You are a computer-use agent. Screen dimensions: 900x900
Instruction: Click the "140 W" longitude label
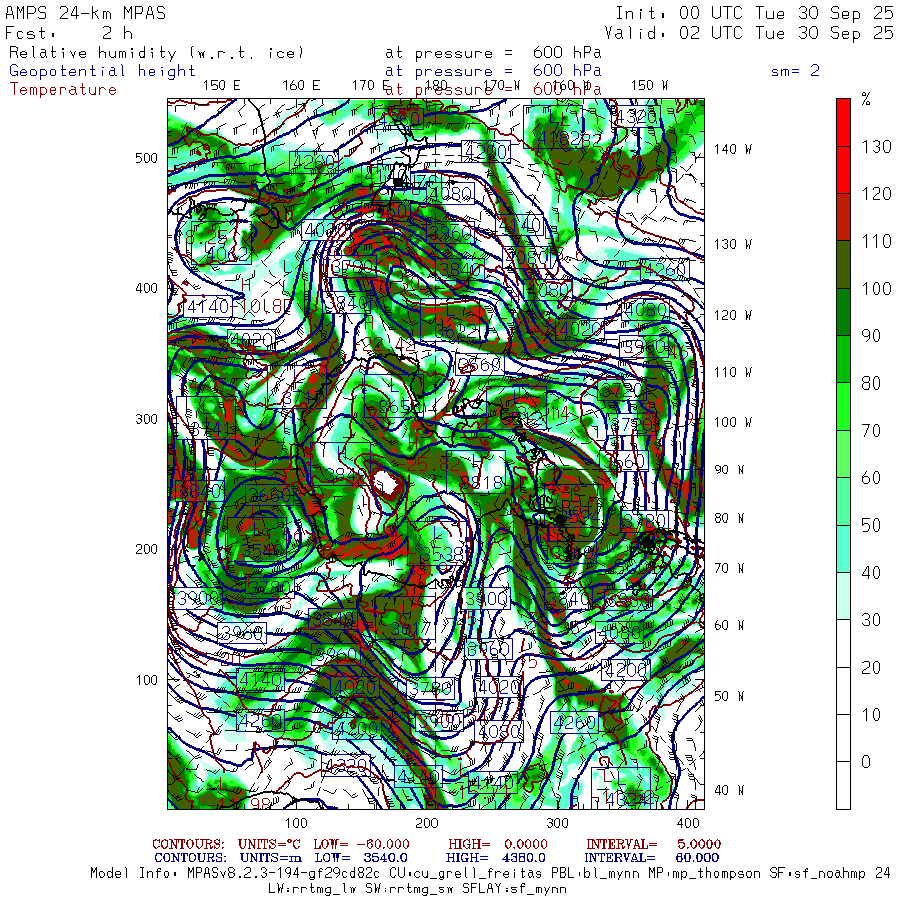(732, 149)
